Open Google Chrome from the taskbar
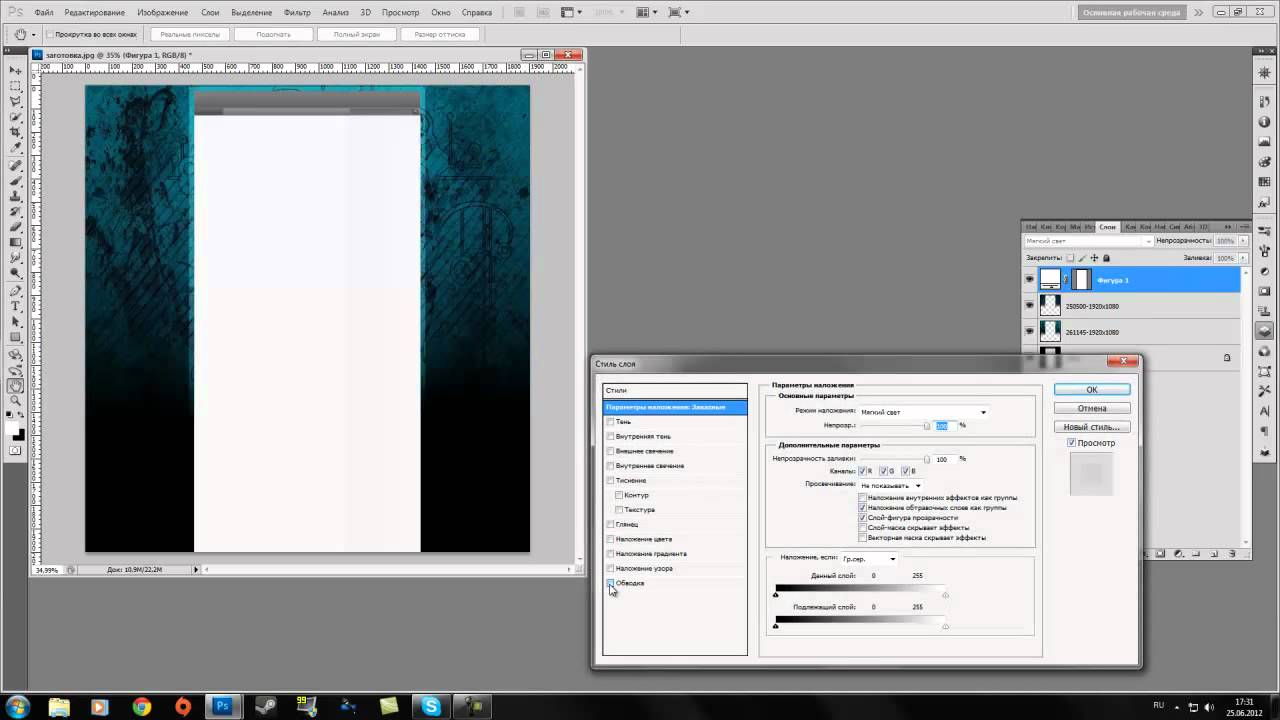 pos(141,706)
